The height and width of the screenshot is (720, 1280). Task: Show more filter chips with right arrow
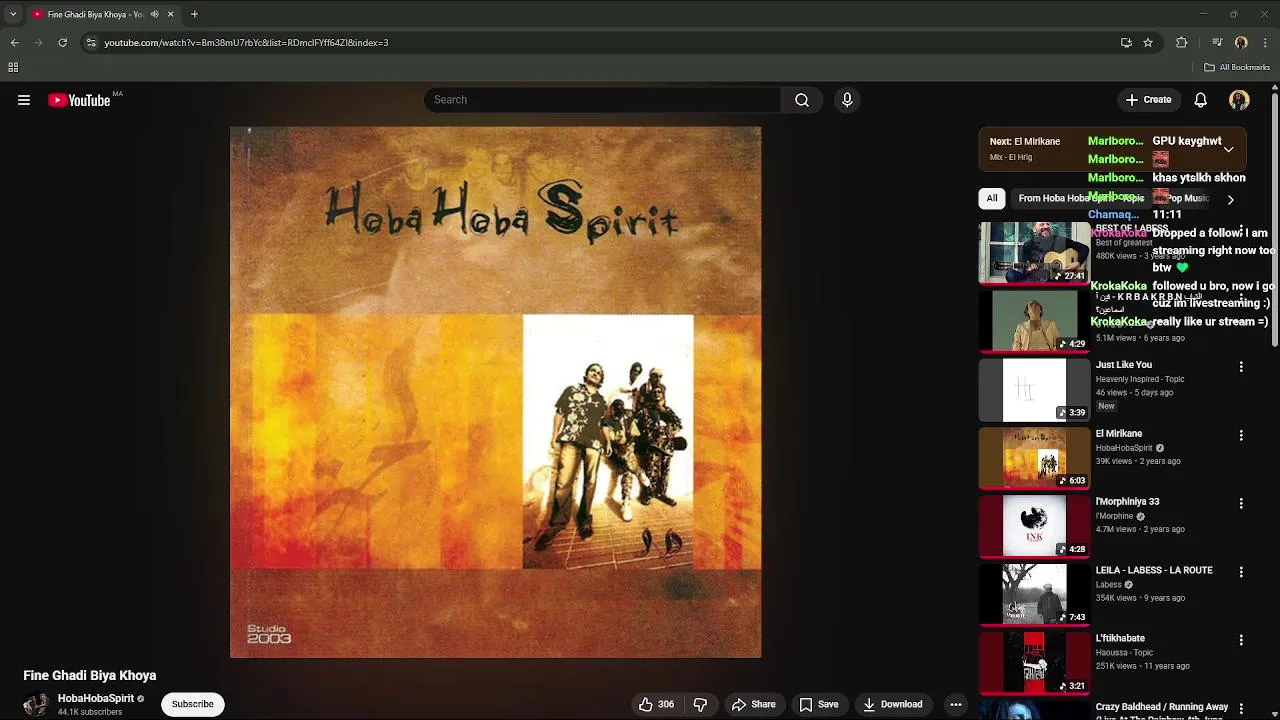click(x=1230, y=199)
